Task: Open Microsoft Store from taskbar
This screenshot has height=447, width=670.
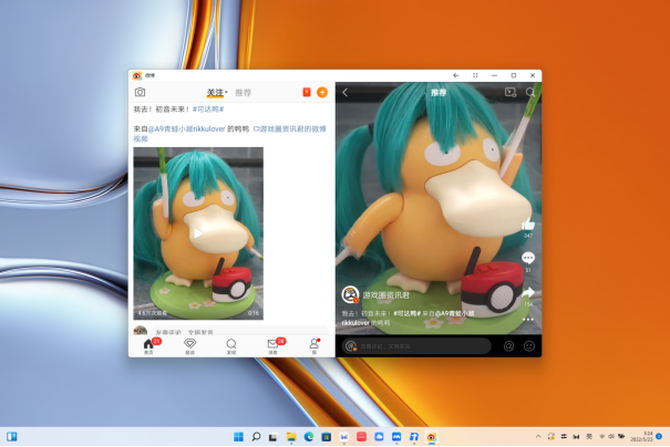Action: pyautogui.click(x=326, y=437)
